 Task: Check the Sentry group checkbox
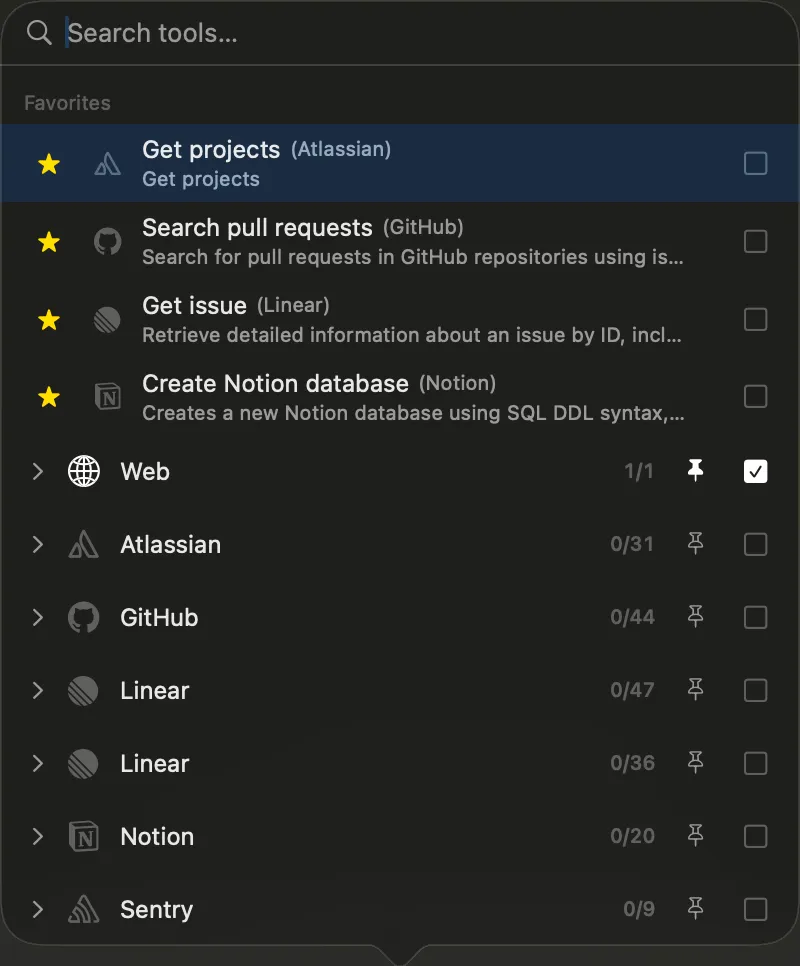(756, 909)
